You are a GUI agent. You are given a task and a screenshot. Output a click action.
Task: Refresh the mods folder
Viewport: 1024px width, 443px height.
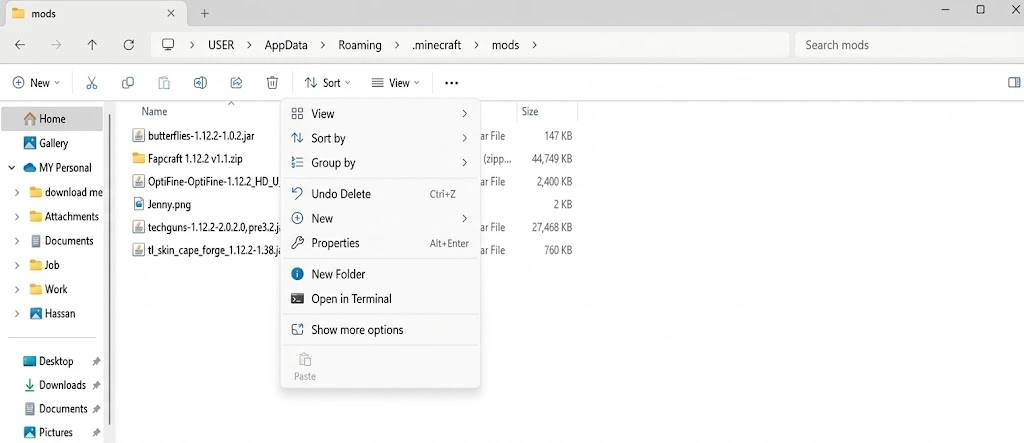pyautogui.click(x=129, y=45)
